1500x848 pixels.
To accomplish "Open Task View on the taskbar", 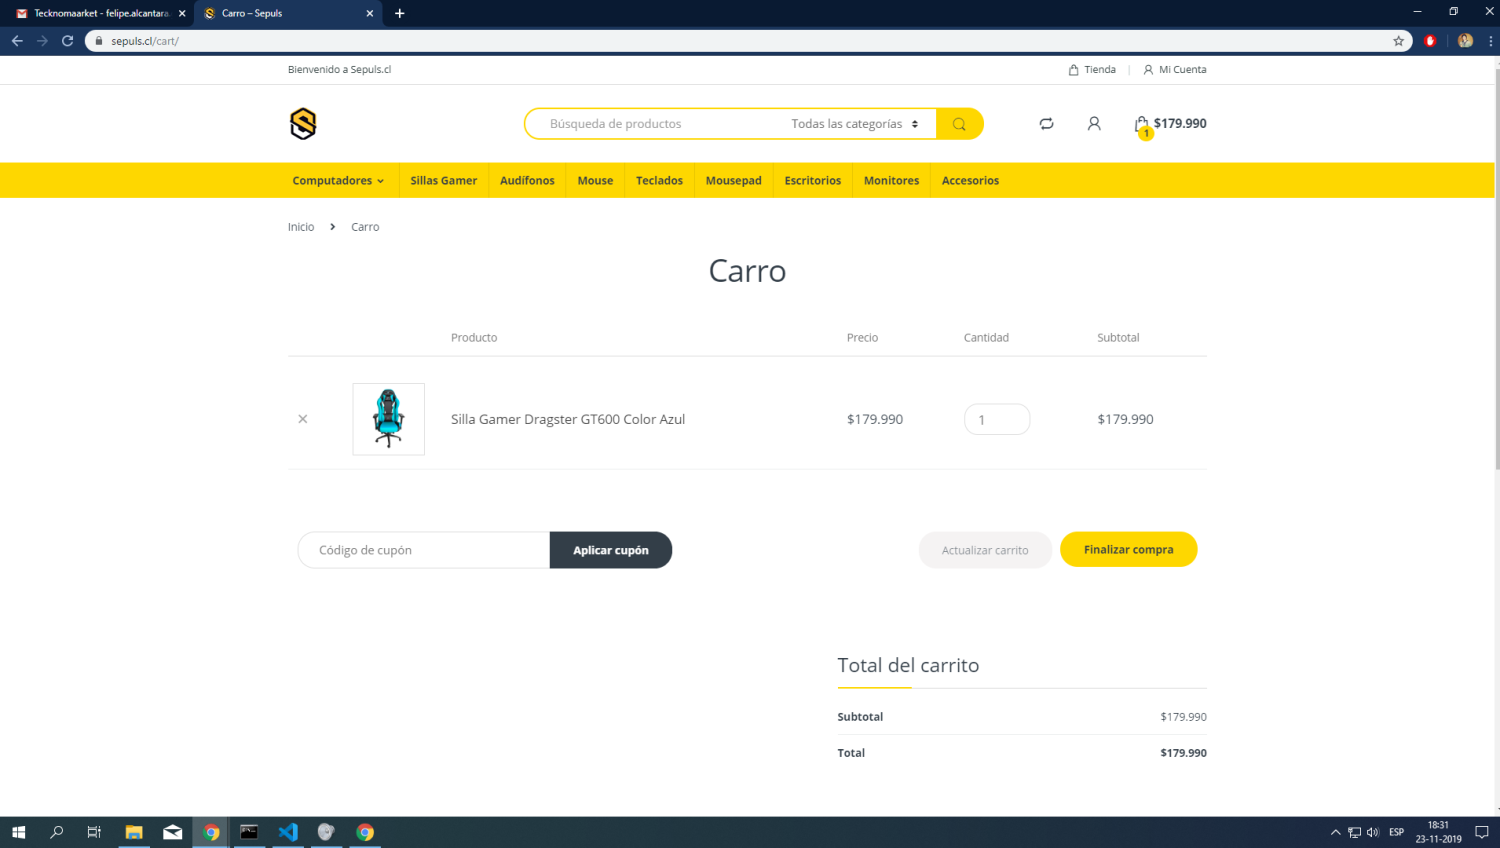I will pyautogui.click(x=94, y=832).
